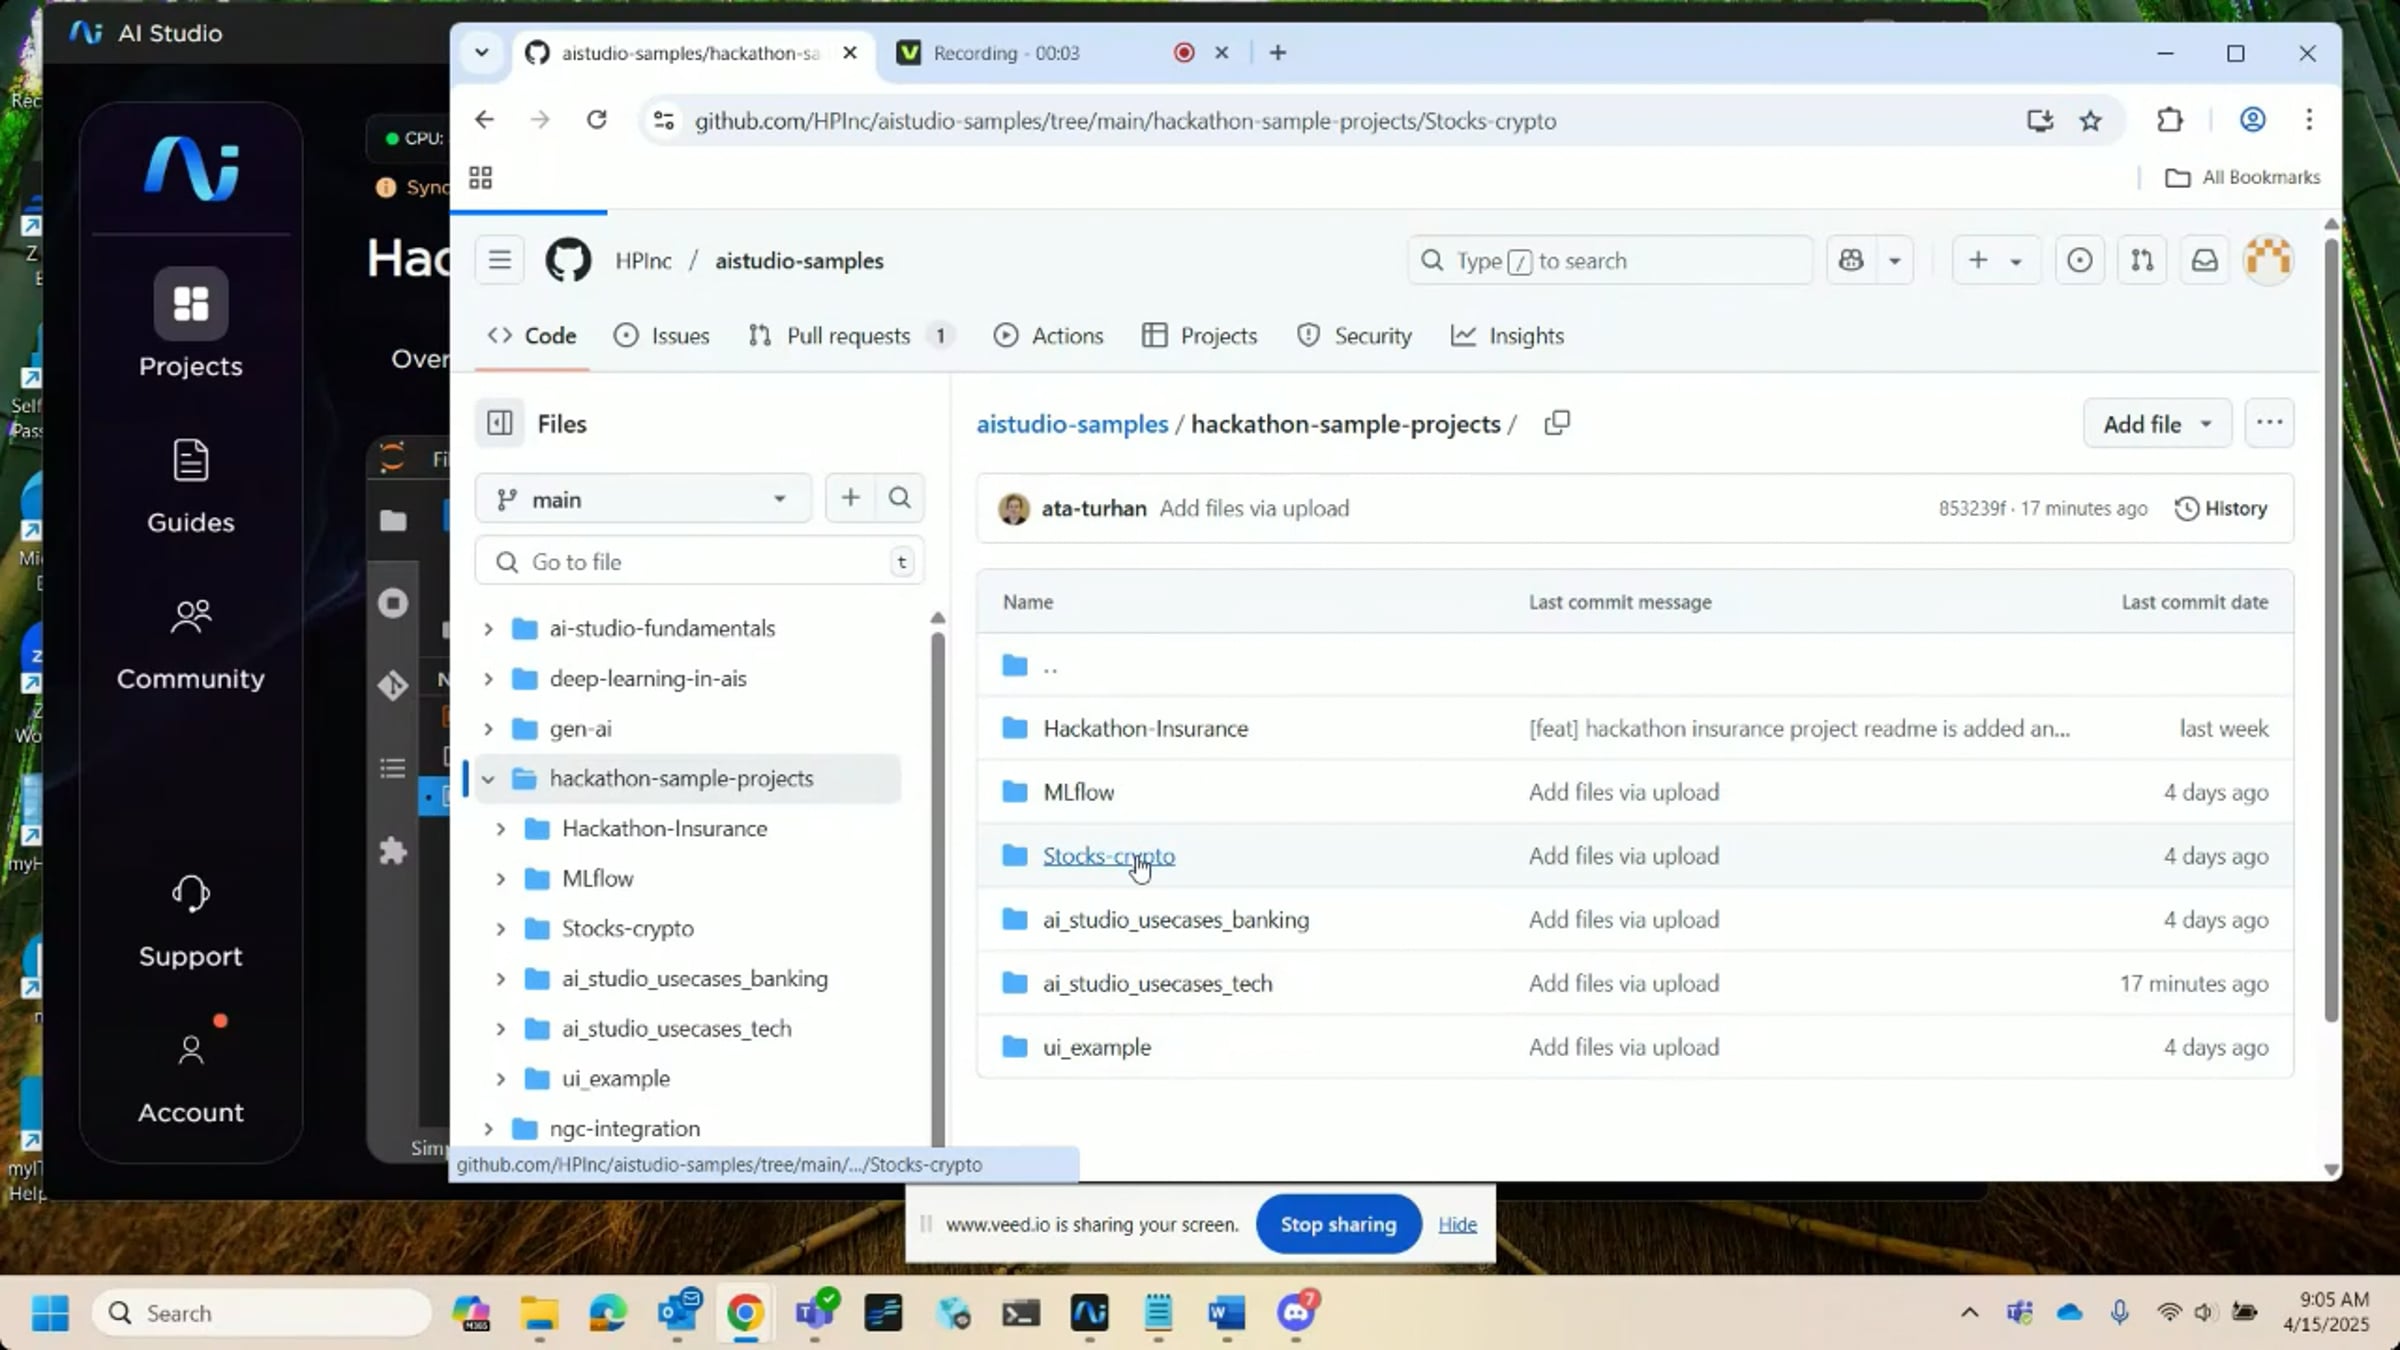The height and width of the screenshot is (1350, 2400).
Task: Open the create new plus dropdown in header
Action: coord(1996,261)
